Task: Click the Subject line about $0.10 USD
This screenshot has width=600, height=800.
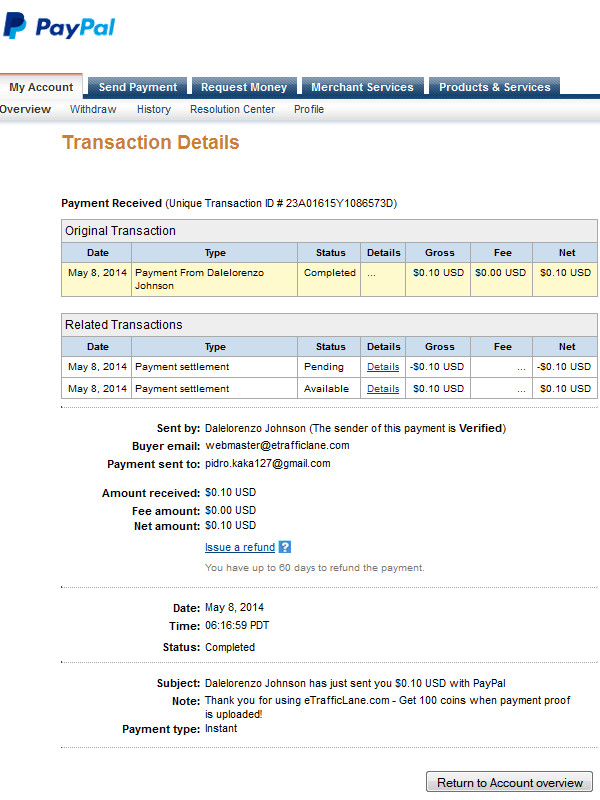Action: tap(355, 683)
